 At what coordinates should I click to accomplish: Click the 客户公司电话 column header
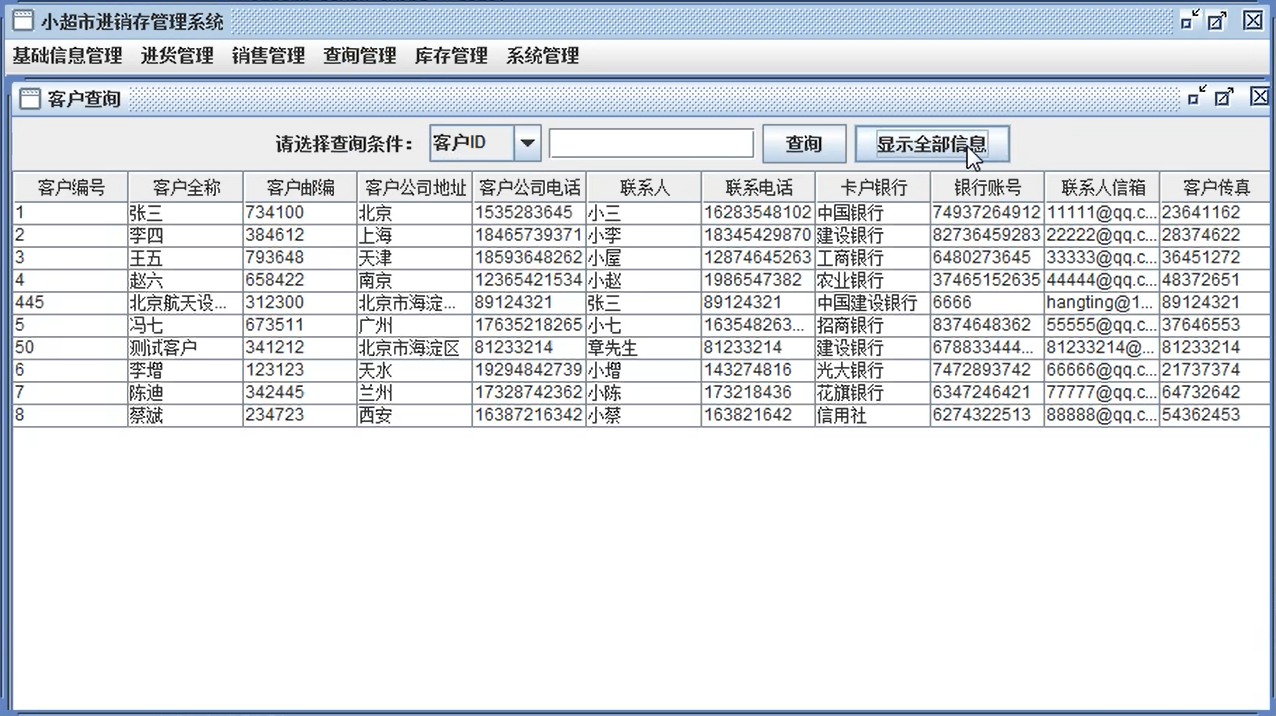(x=529, y=187)
